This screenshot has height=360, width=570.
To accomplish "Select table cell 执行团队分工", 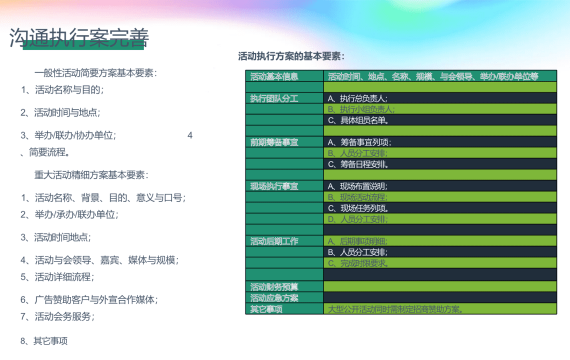I will [285, 98].
